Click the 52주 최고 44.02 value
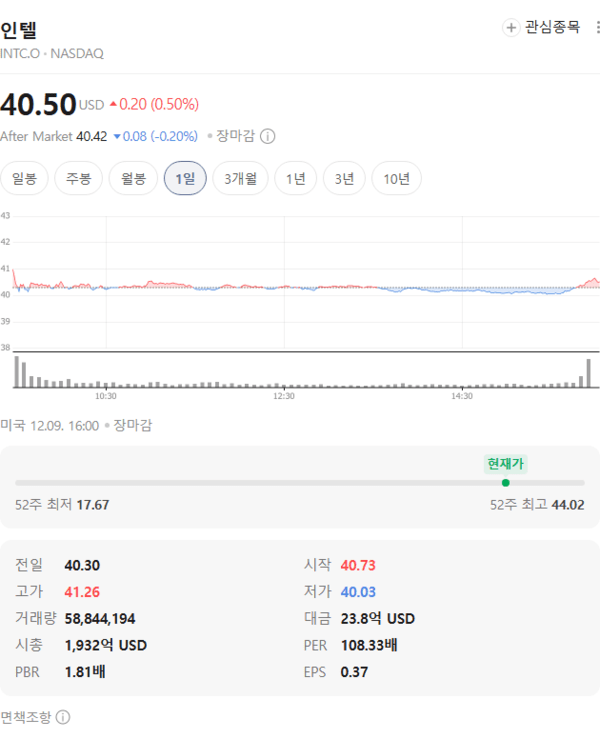 coord(568,505)
